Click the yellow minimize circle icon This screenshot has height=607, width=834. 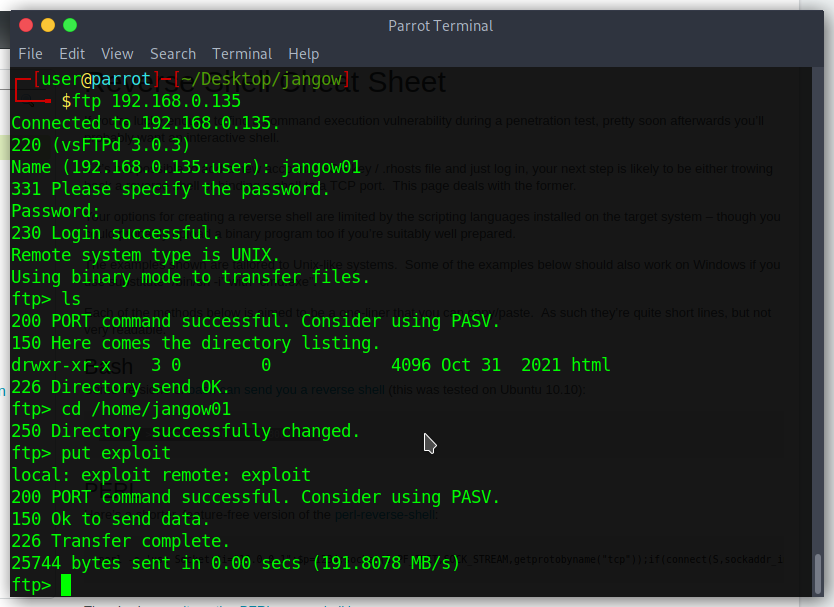click(x=47, y=25)
